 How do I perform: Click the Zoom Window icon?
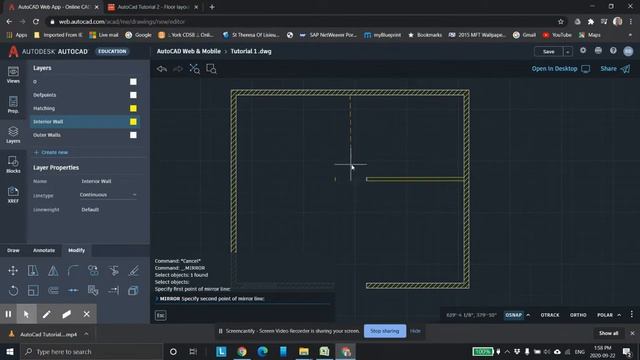pyautogui.click(x=211, y=69)
